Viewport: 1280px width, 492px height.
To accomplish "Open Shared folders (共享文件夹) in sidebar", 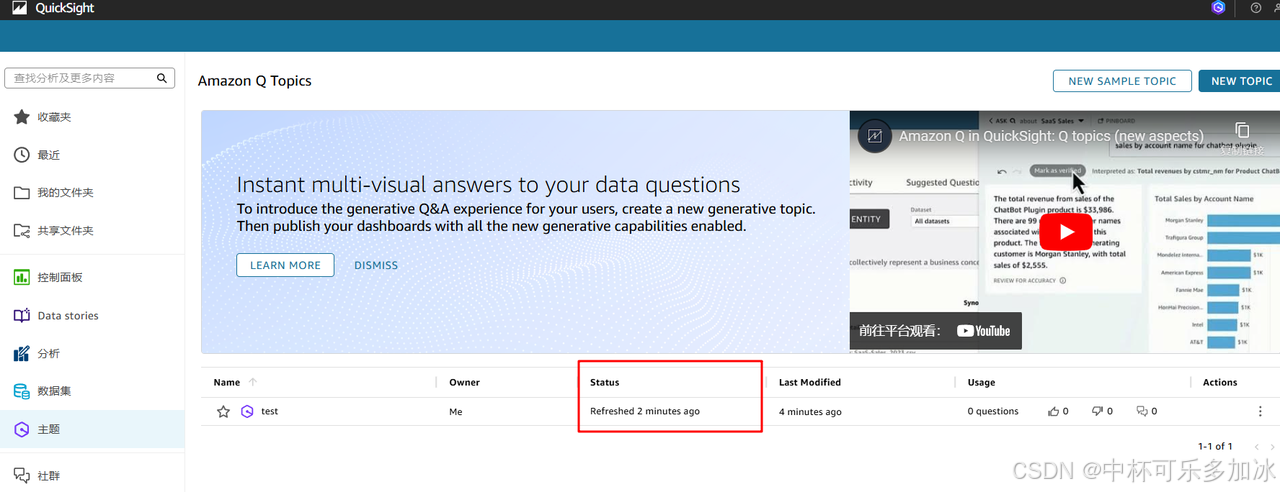I will (65, 230).
